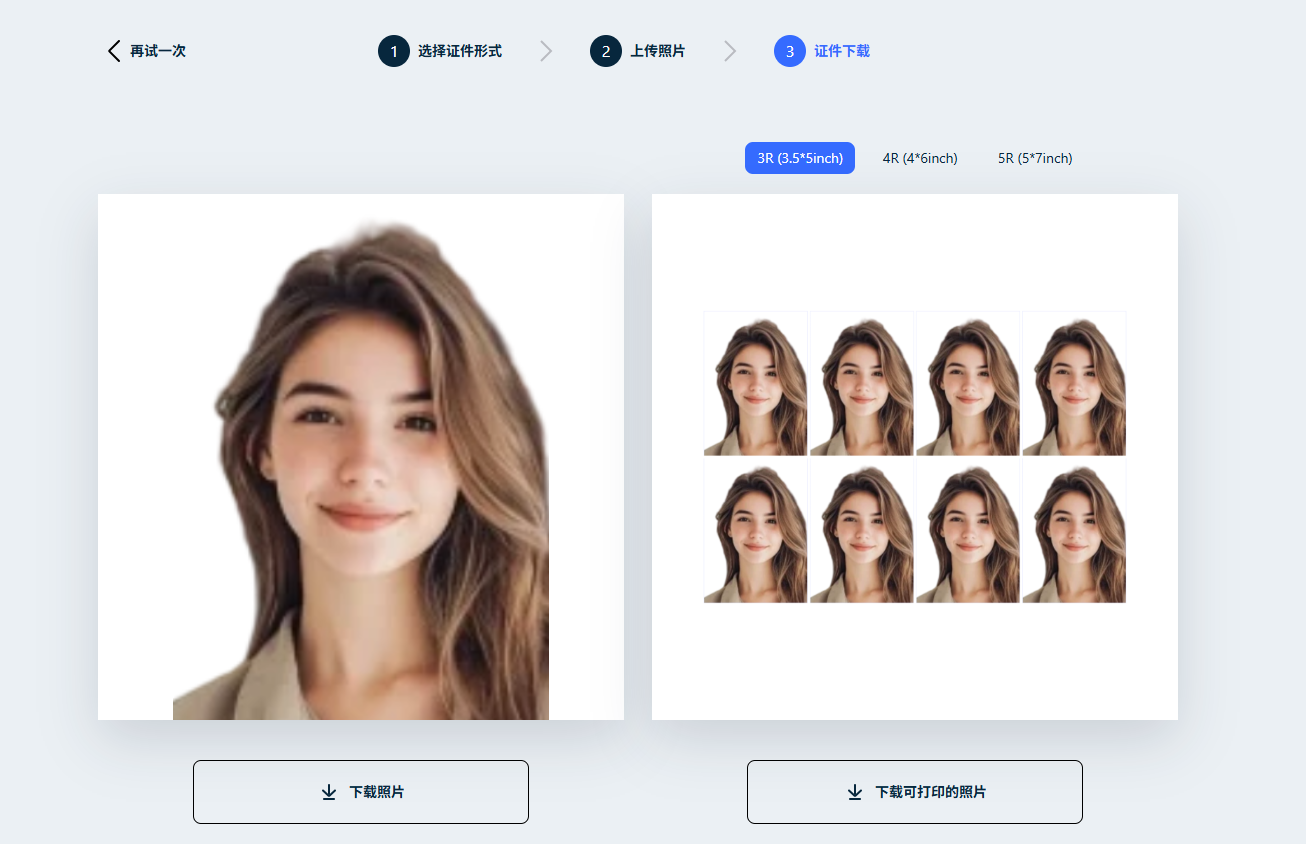The image size is (1306, 844).
Task: Select the 3R (3.5*5inch) print size
Action: click(x=800, y=158)
